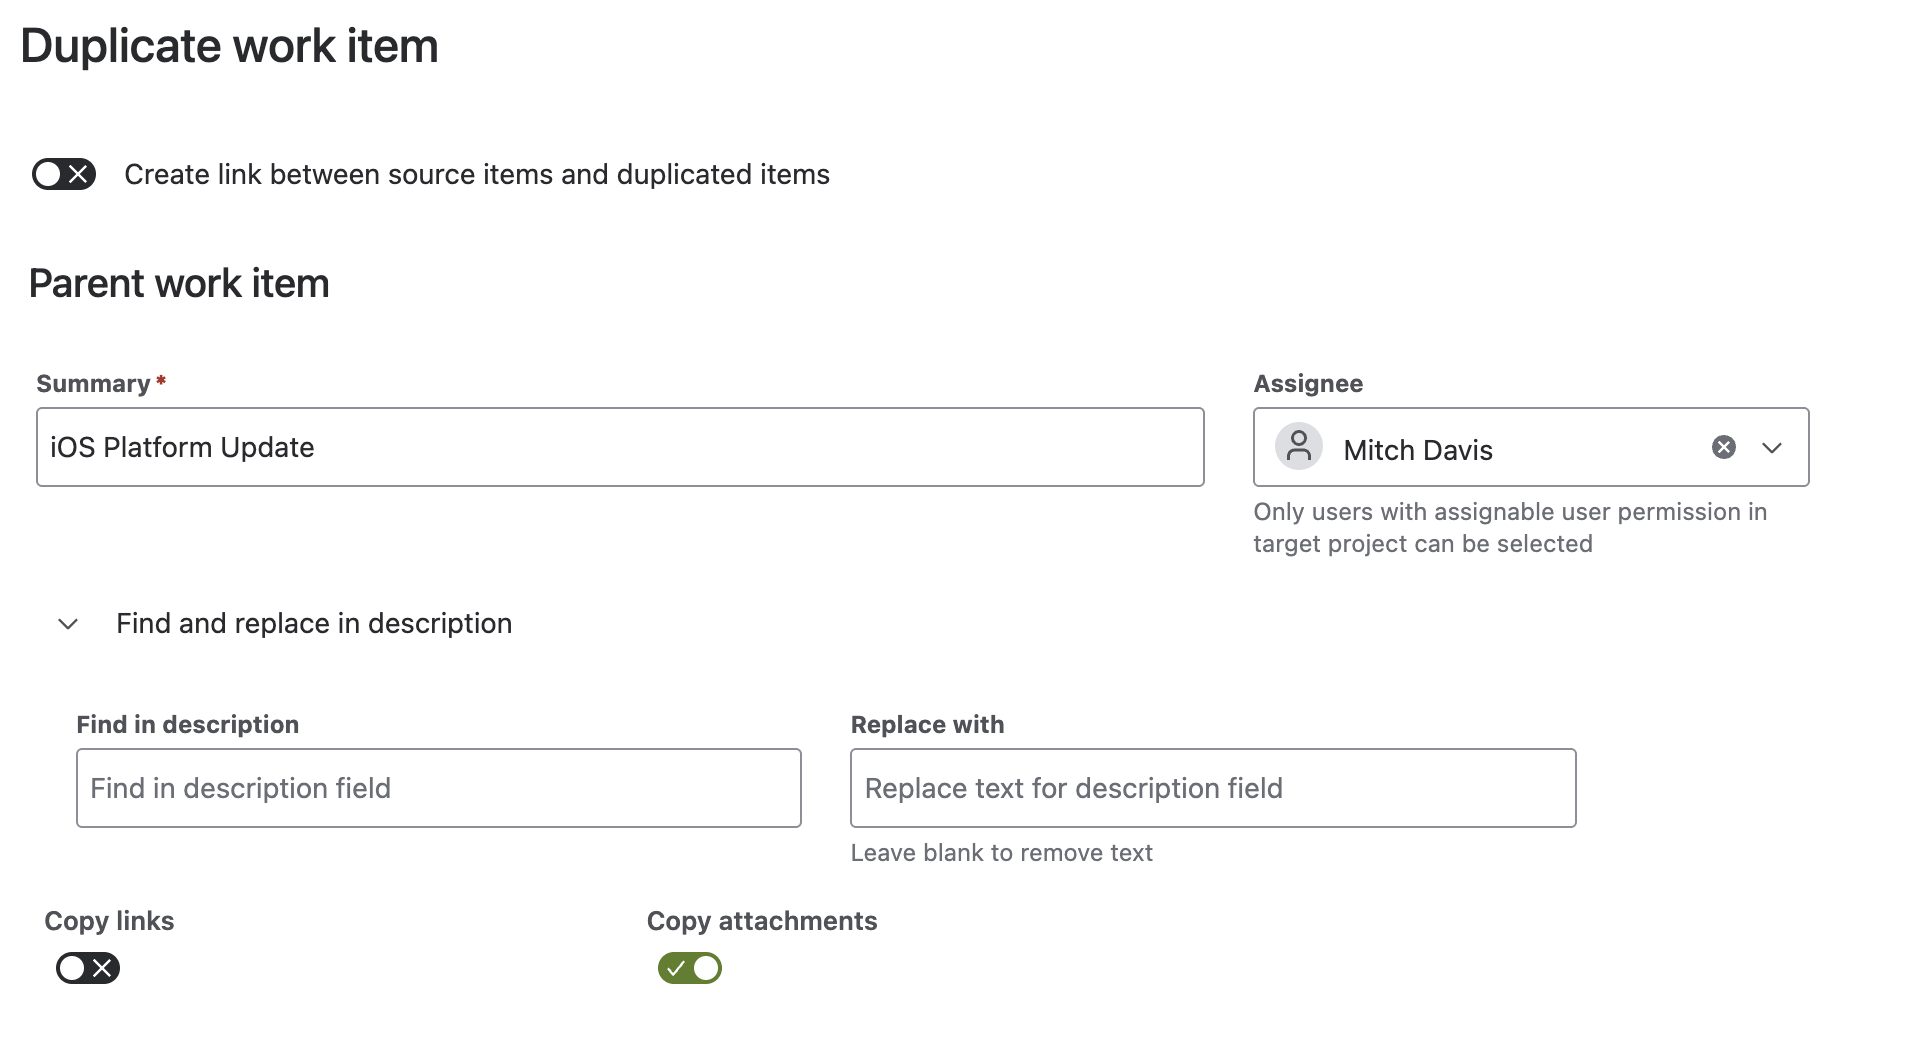Viewport: 1906px width, 1044px height.
Task: Click the Summary field containing iOS Platform Update
Action: pos(620,447)
